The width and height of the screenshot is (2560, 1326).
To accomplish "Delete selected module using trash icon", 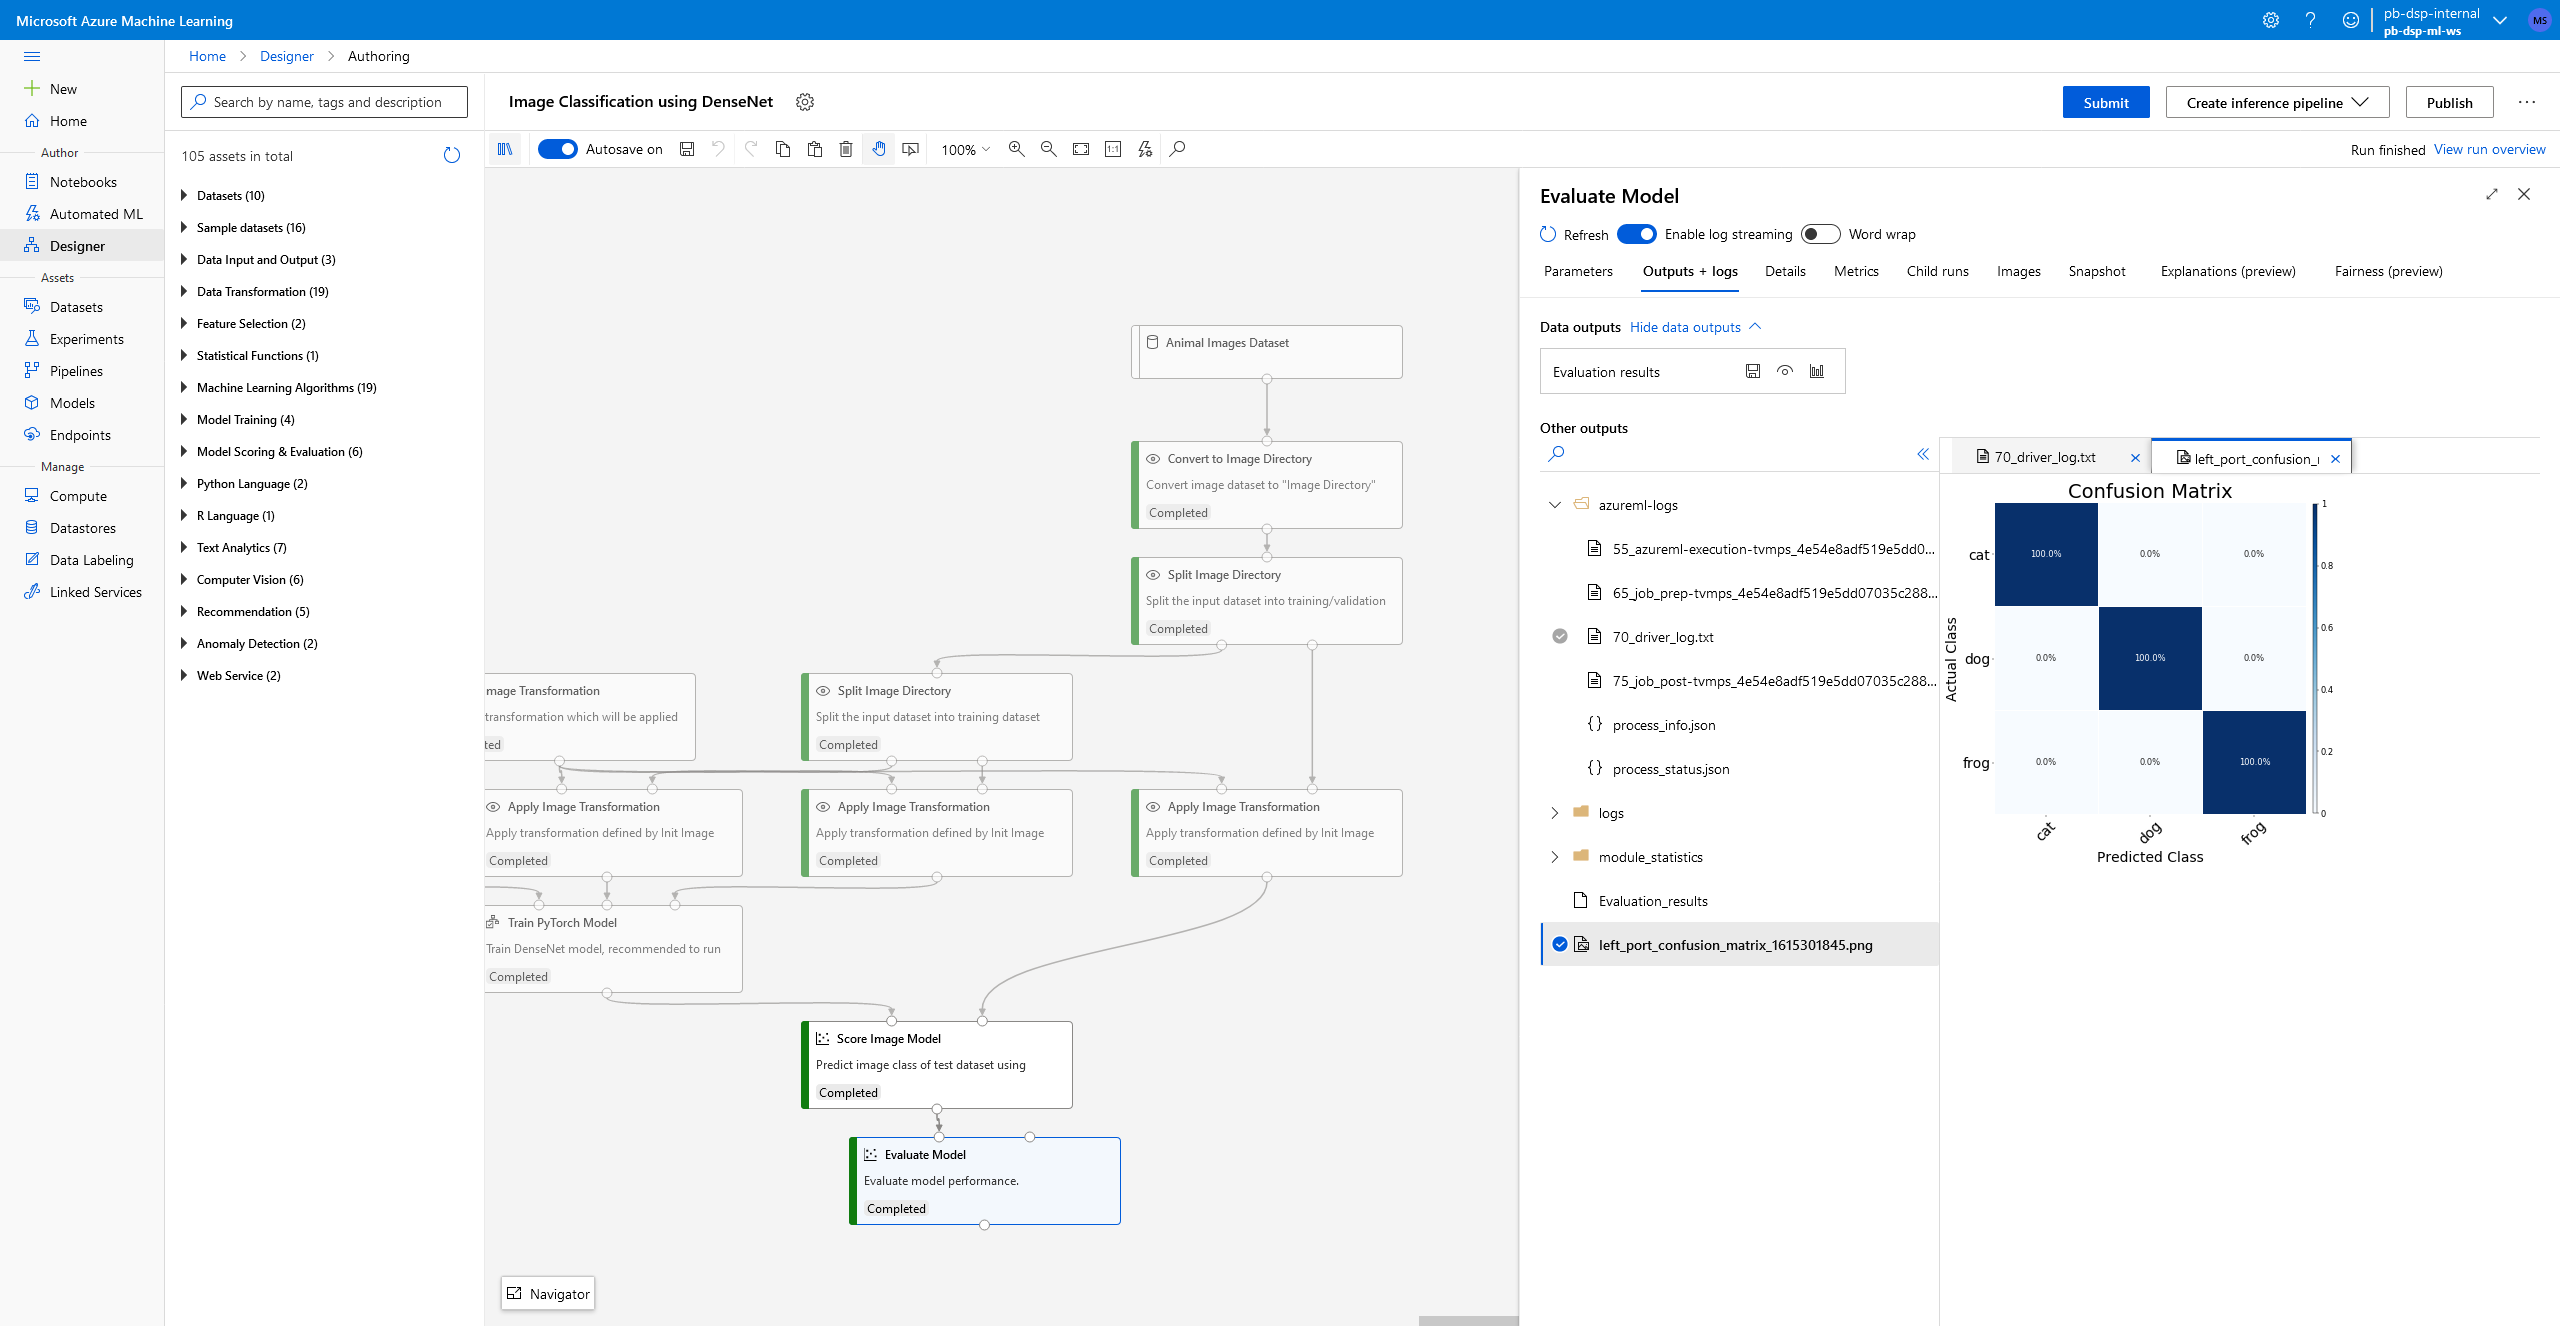I will [x=845, y=148].
